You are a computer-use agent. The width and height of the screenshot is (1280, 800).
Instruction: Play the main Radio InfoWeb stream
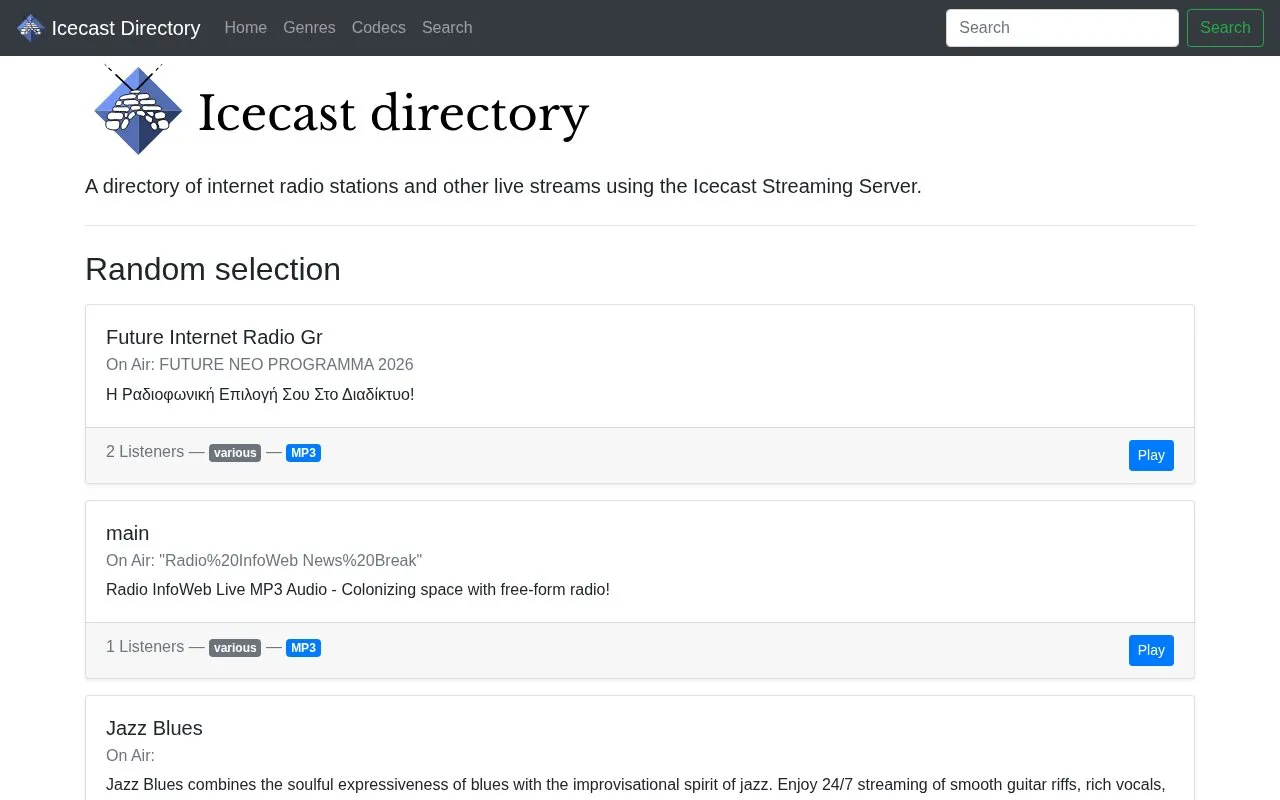tap(1151, 650)
